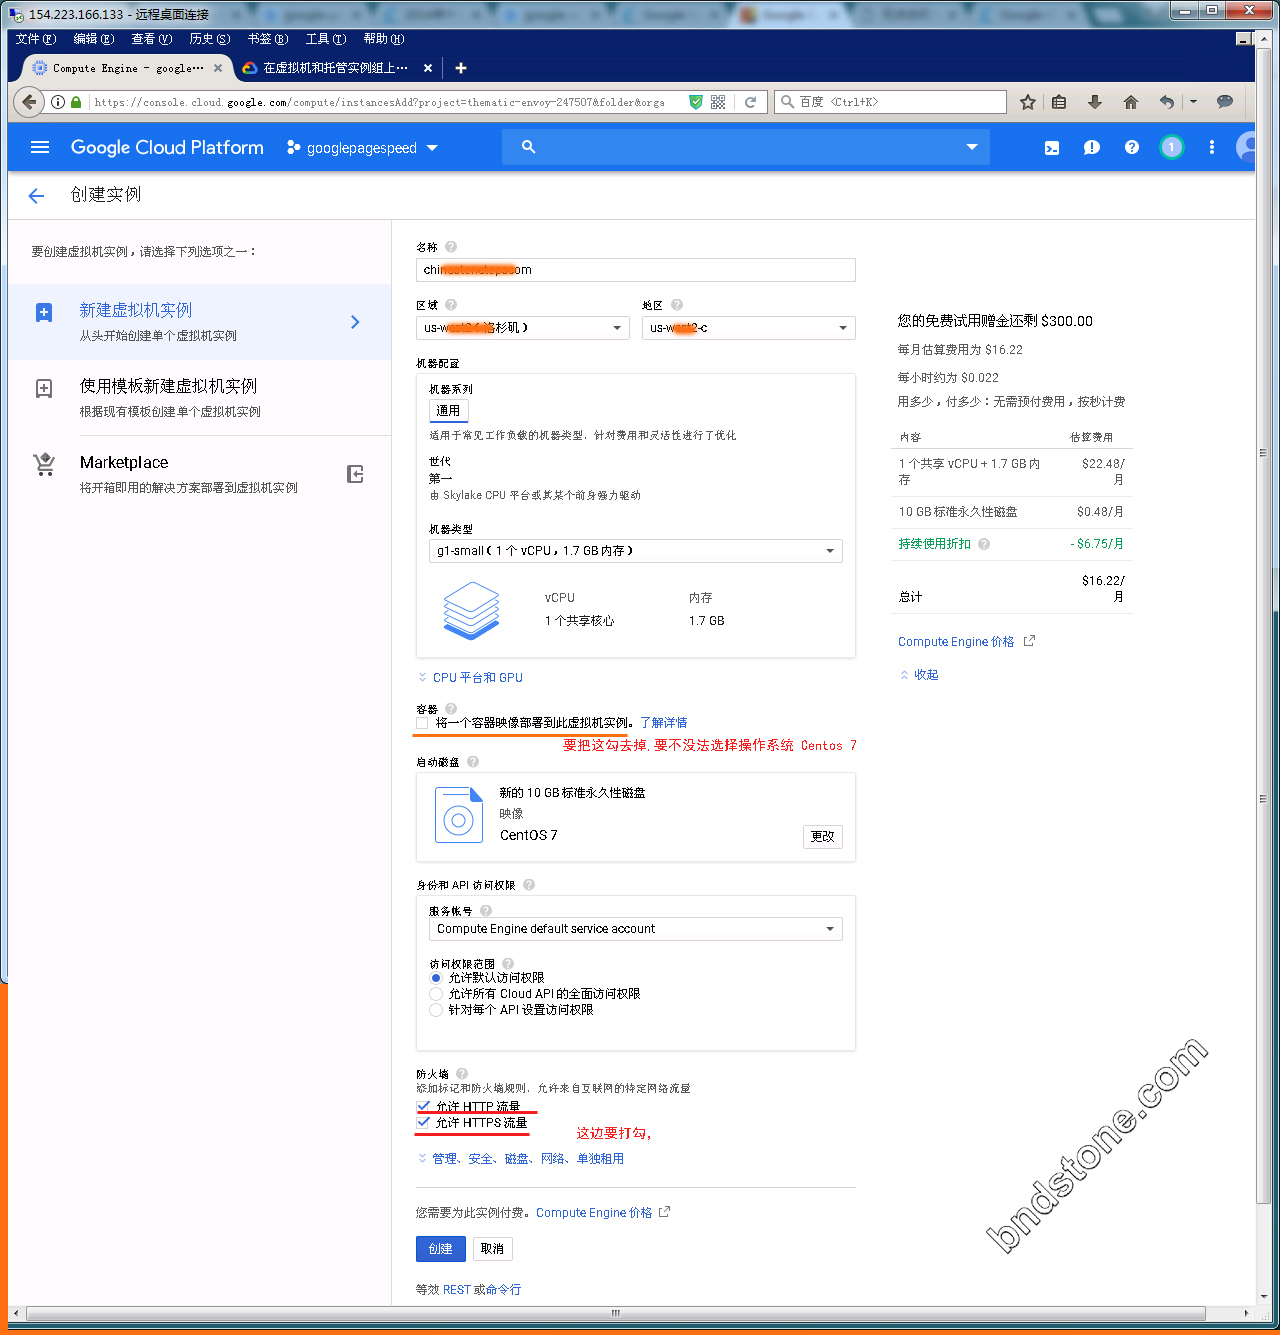Viewport: 1280px width, 1335px height.
Task: Click the 取消 cancel button
Action: [x=492, y=1249]
